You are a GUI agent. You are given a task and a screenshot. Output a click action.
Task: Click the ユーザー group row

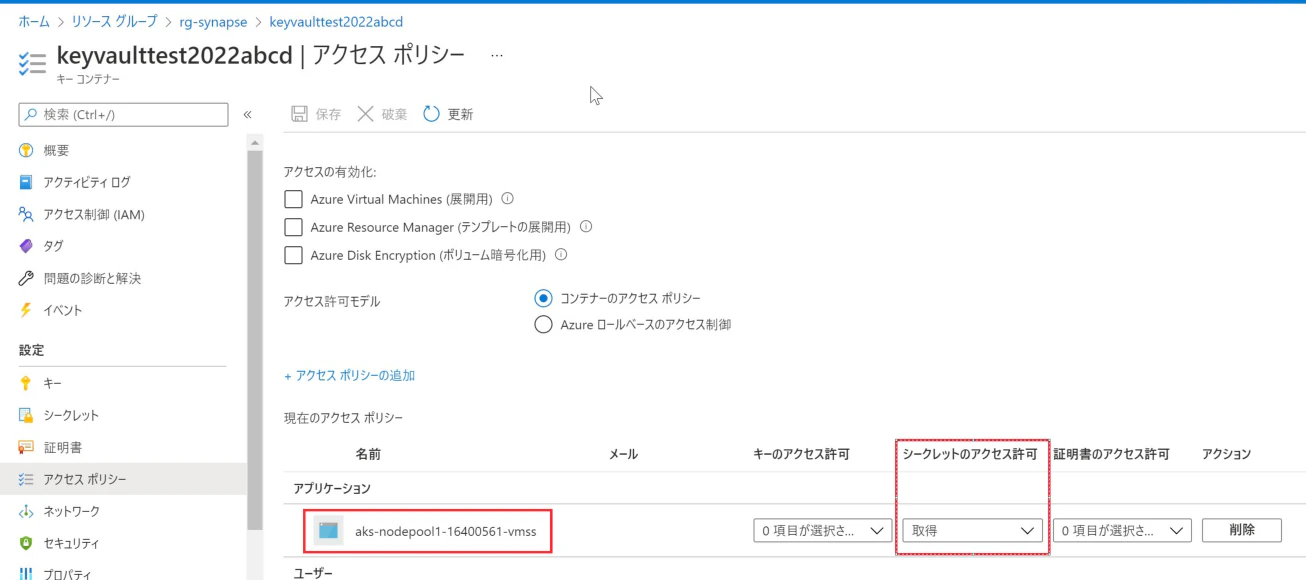(795, 572)
